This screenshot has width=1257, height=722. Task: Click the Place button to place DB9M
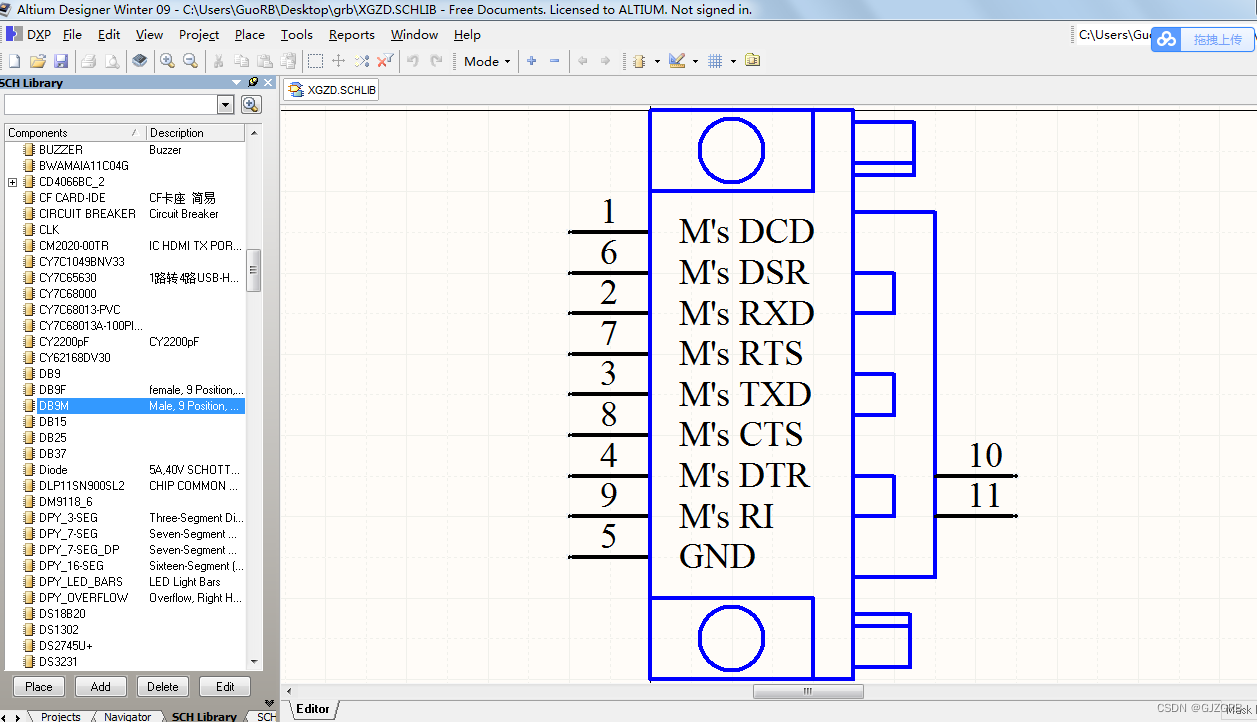pyautogui.click(x=38, y=687)
